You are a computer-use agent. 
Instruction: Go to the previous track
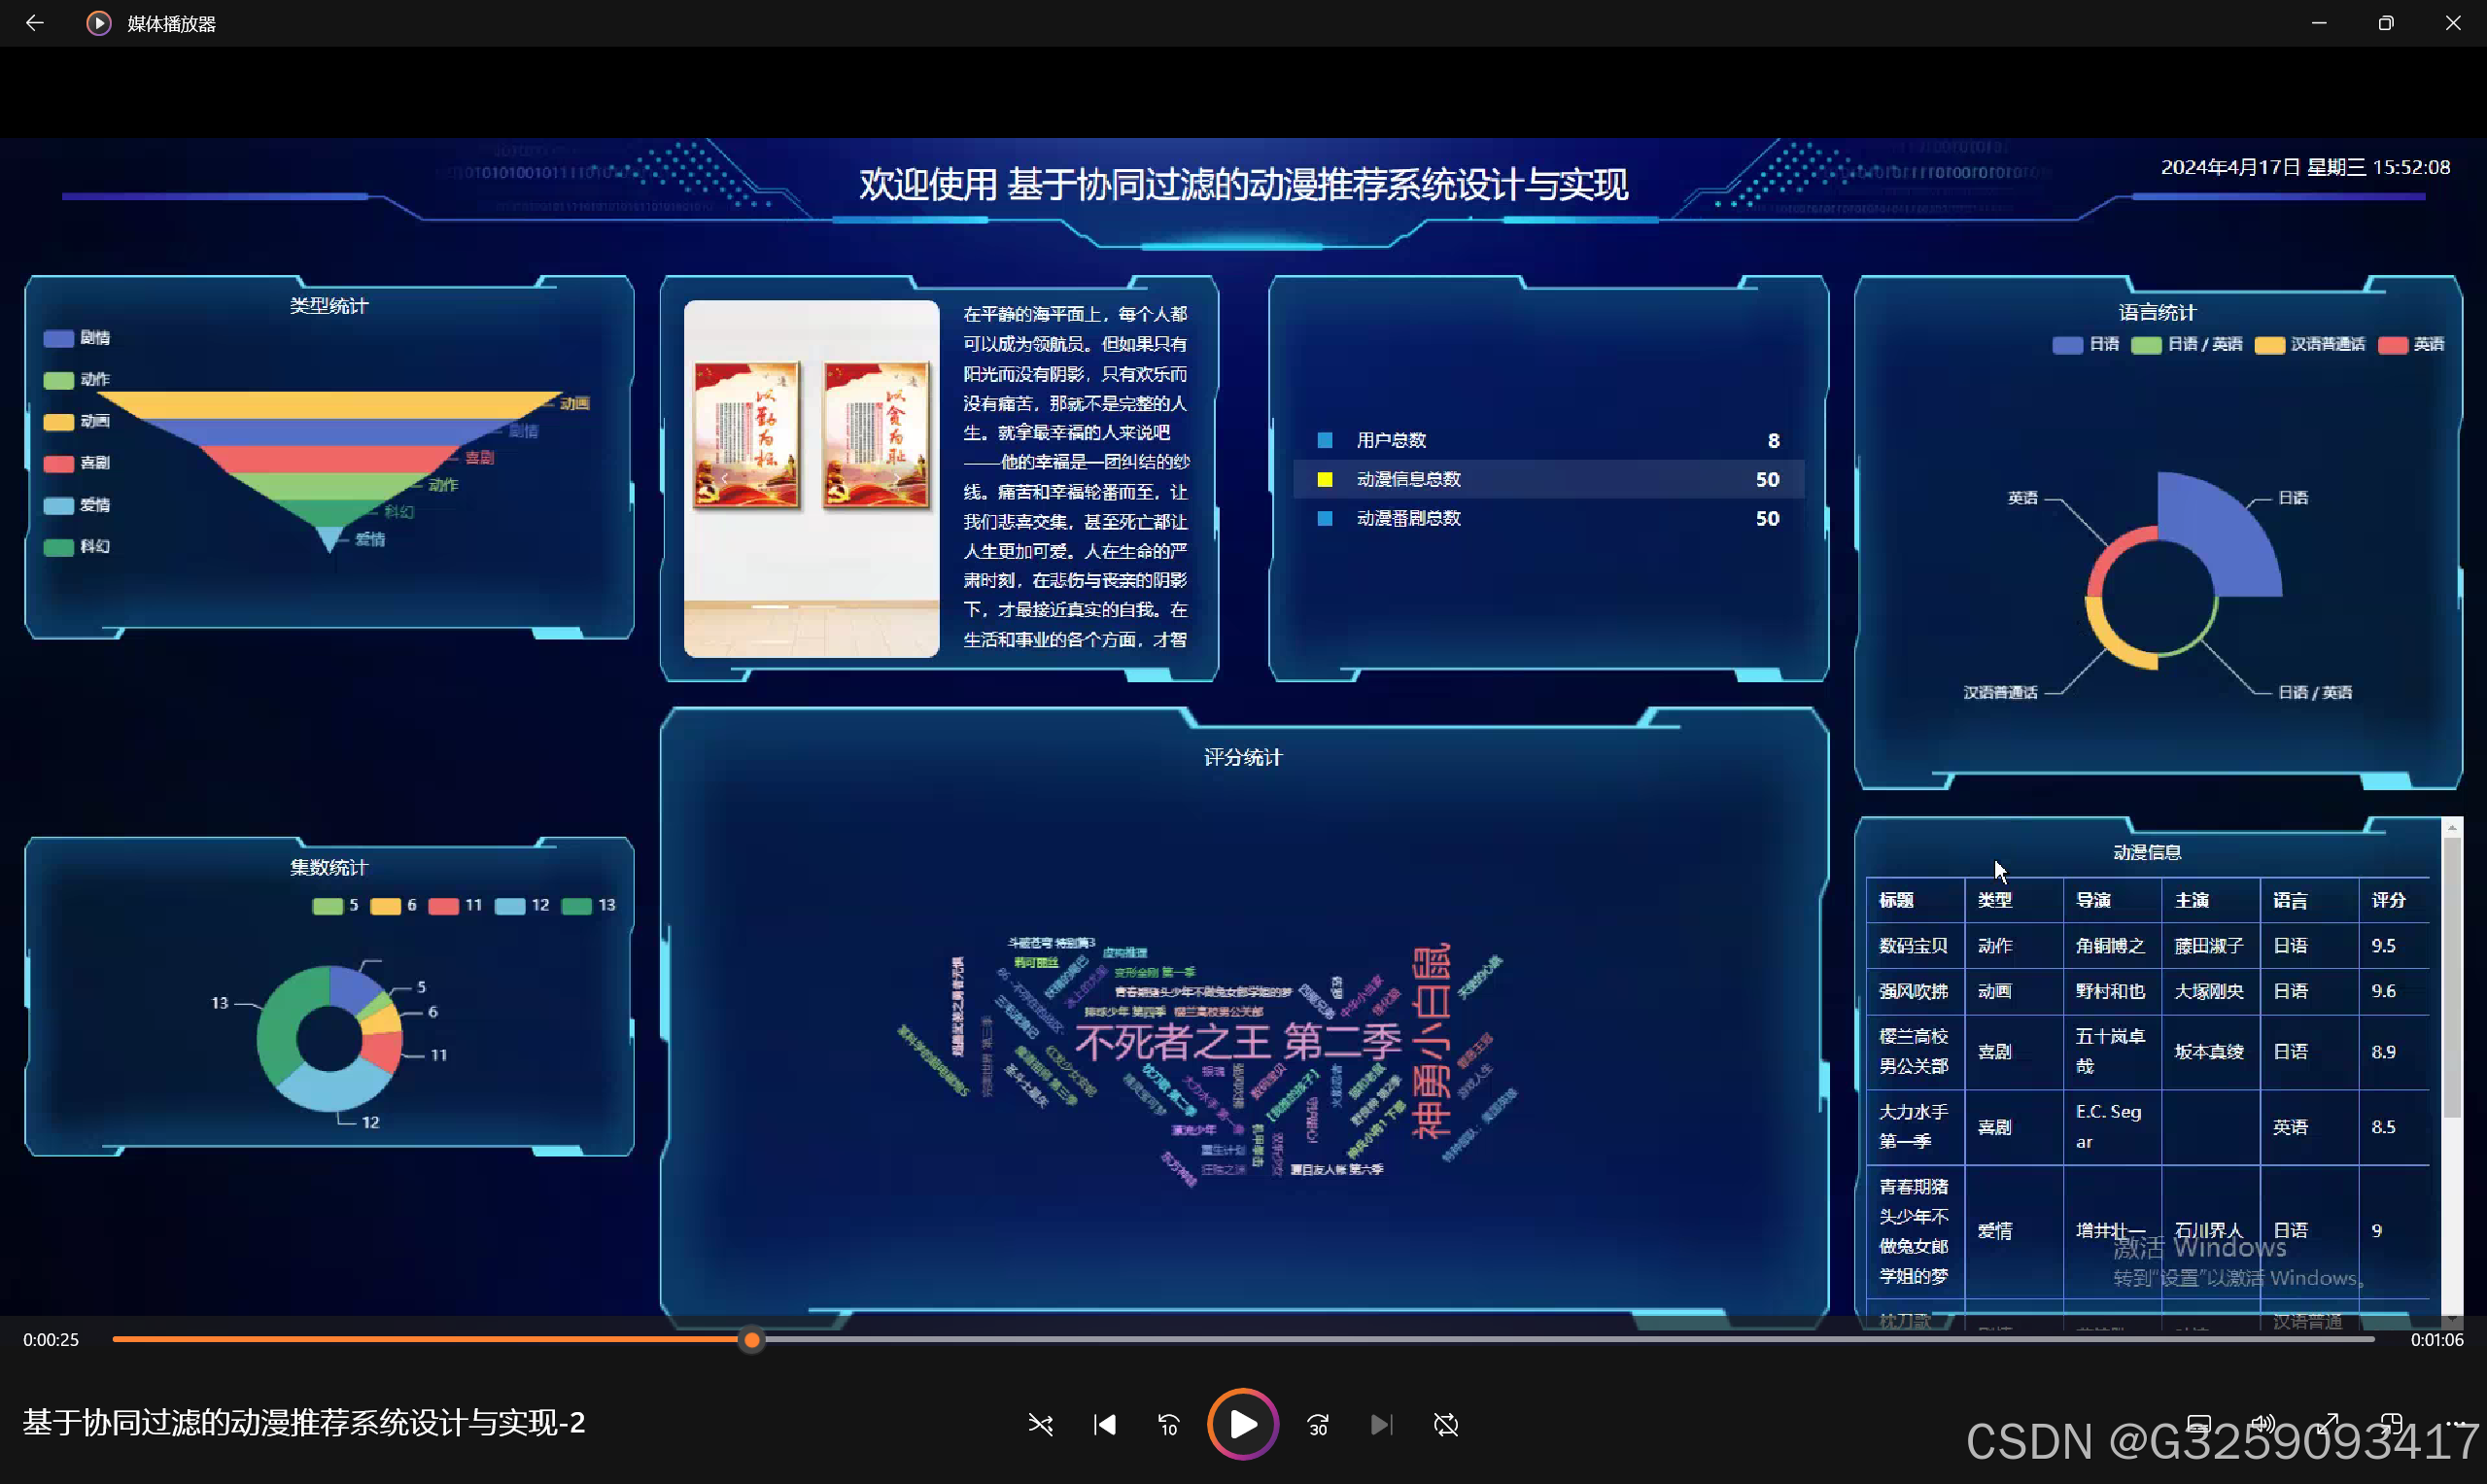pos(1105,1424)
